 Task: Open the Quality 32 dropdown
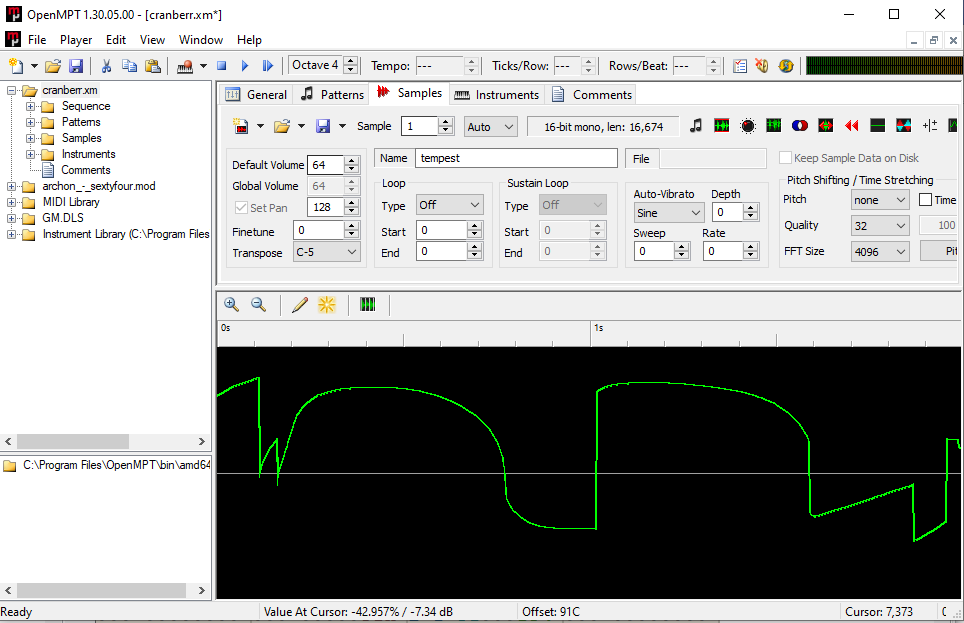pyautogui.click(x=880, y=226)
